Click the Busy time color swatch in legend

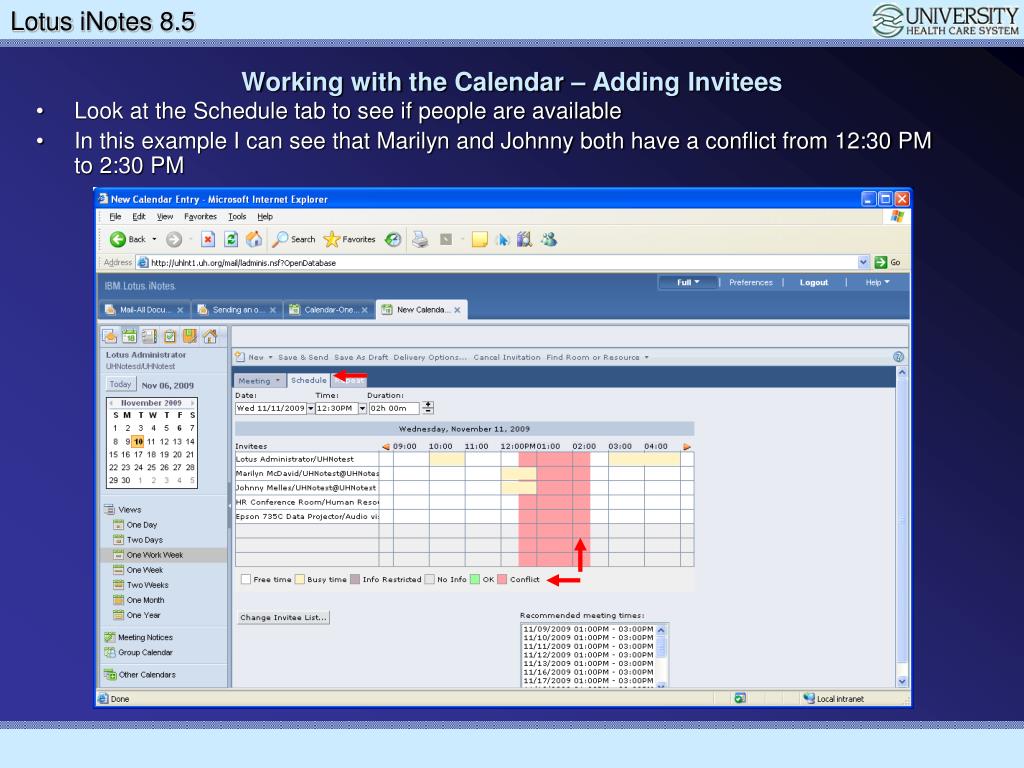tap(300, 579)
